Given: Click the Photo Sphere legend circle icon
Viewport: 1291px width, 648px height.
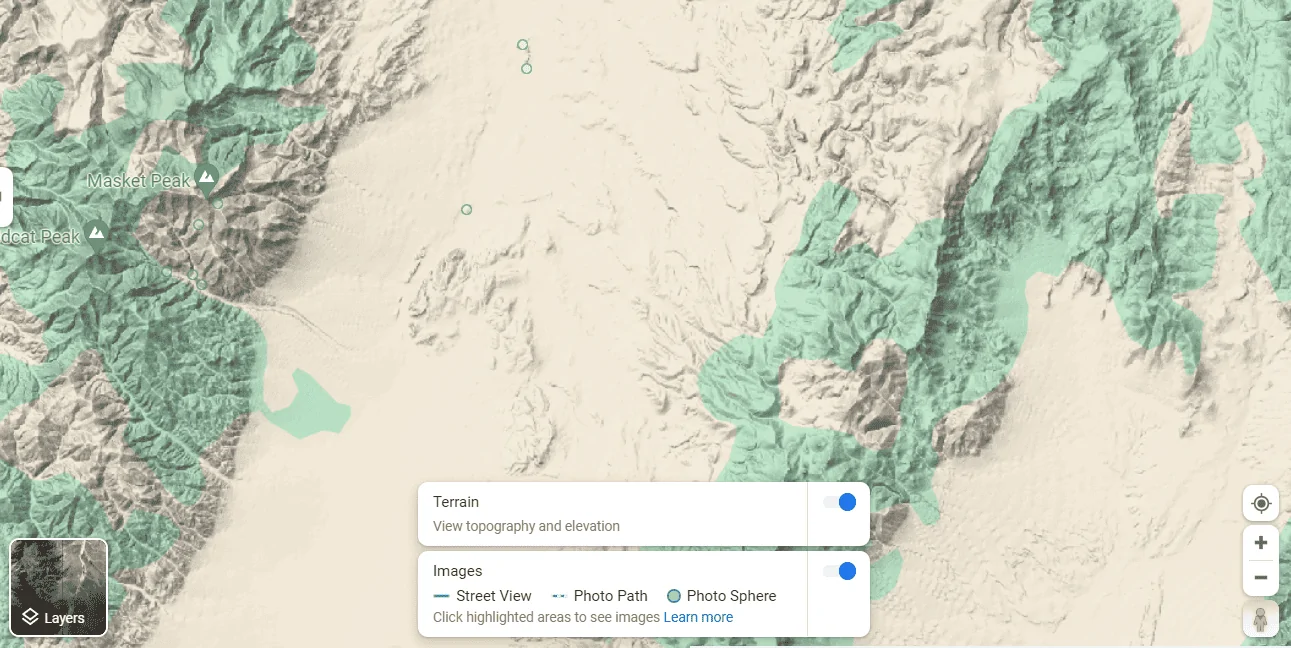Looking at the screenshot, I should click(x=674, y=596).
